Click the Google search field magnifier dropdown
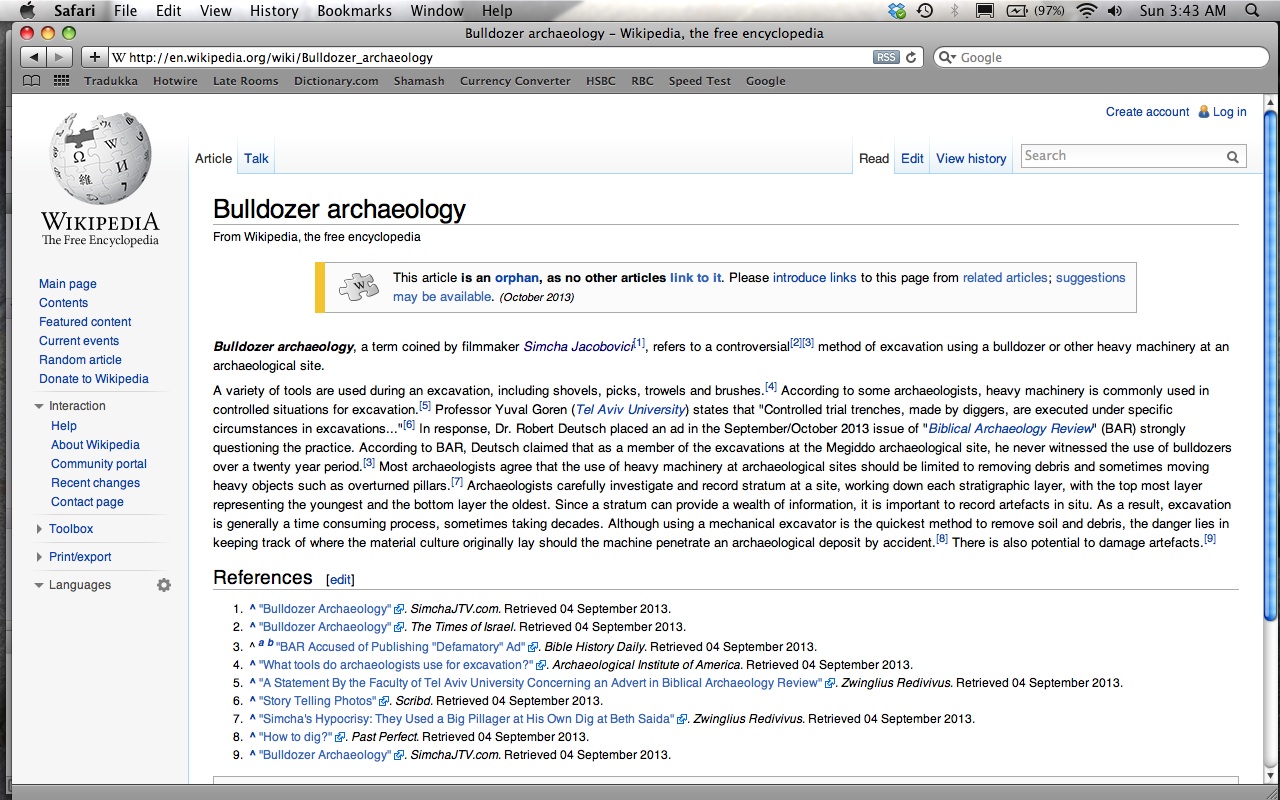1280x800 pixels. pos(947,58)
